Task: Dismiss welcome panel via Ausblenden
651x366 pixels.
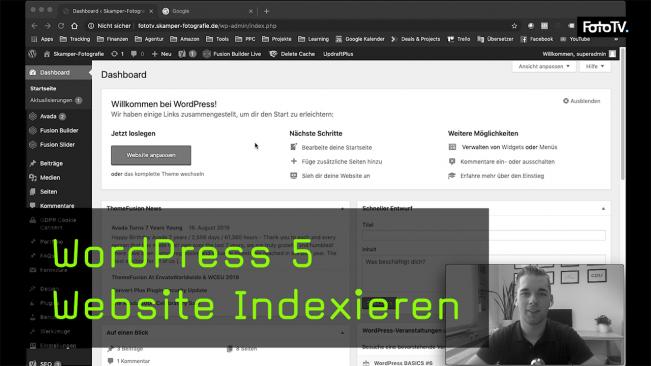Action: coord(582,101)
